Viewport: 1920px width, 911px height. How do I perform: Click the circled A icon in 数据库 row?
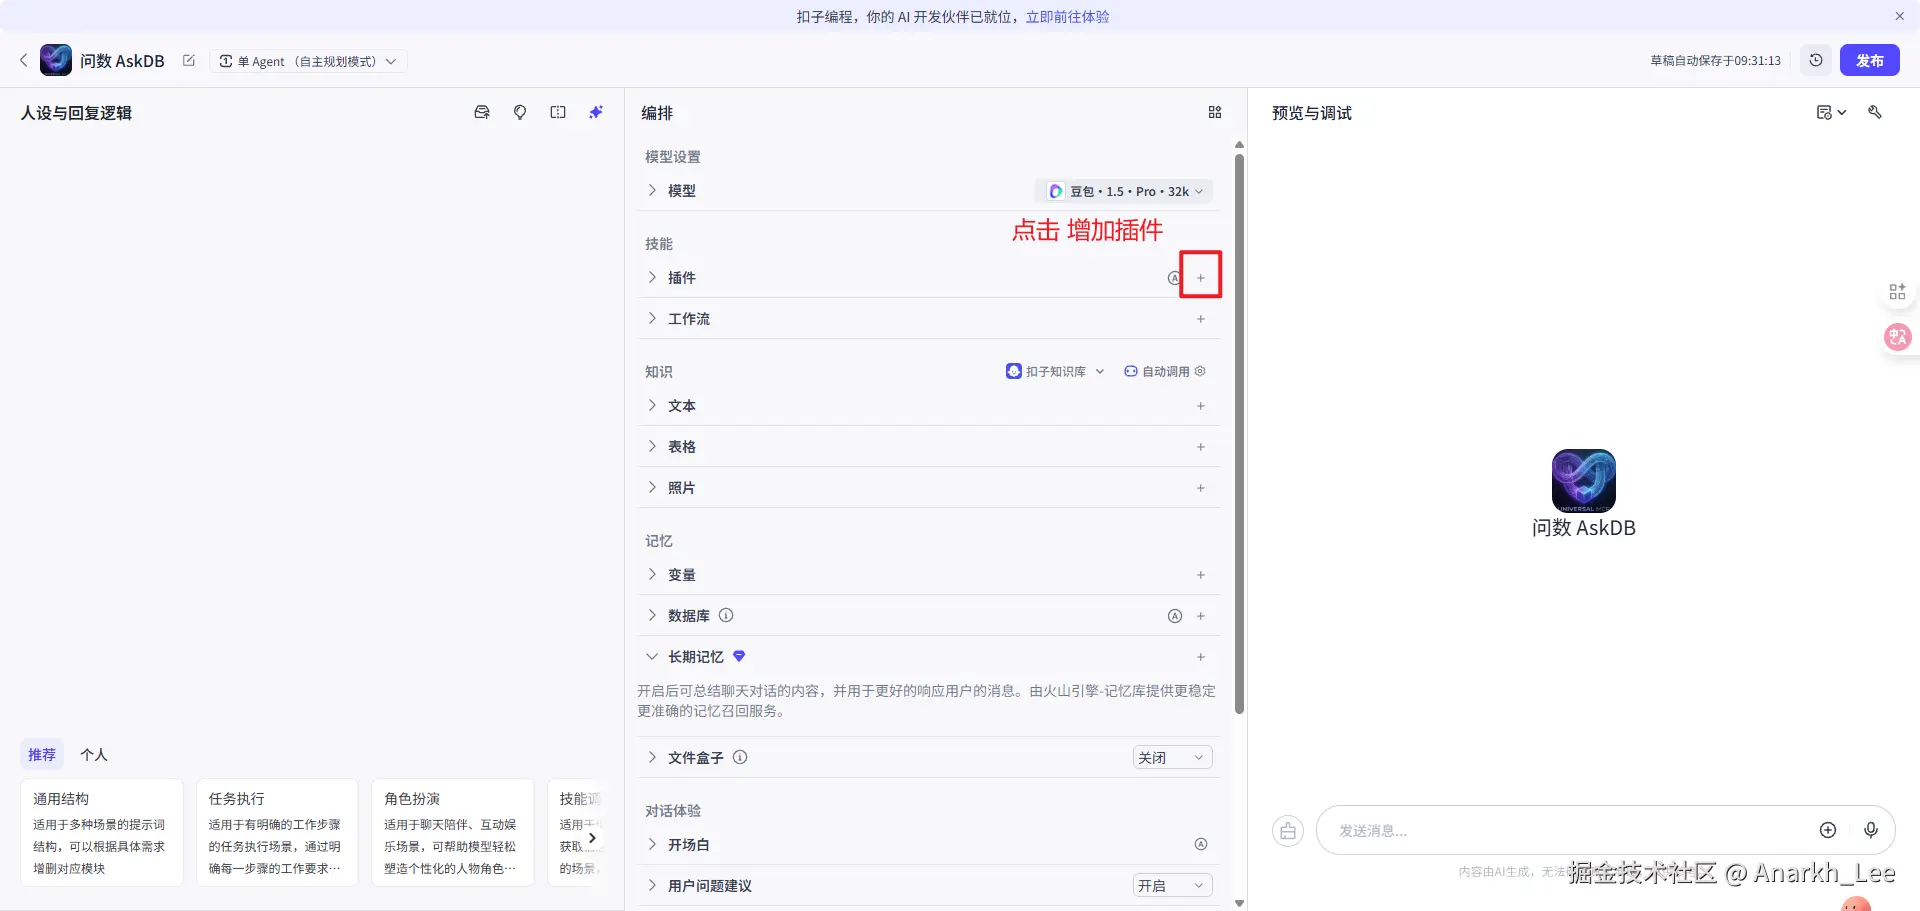[x=1175, y=616]
